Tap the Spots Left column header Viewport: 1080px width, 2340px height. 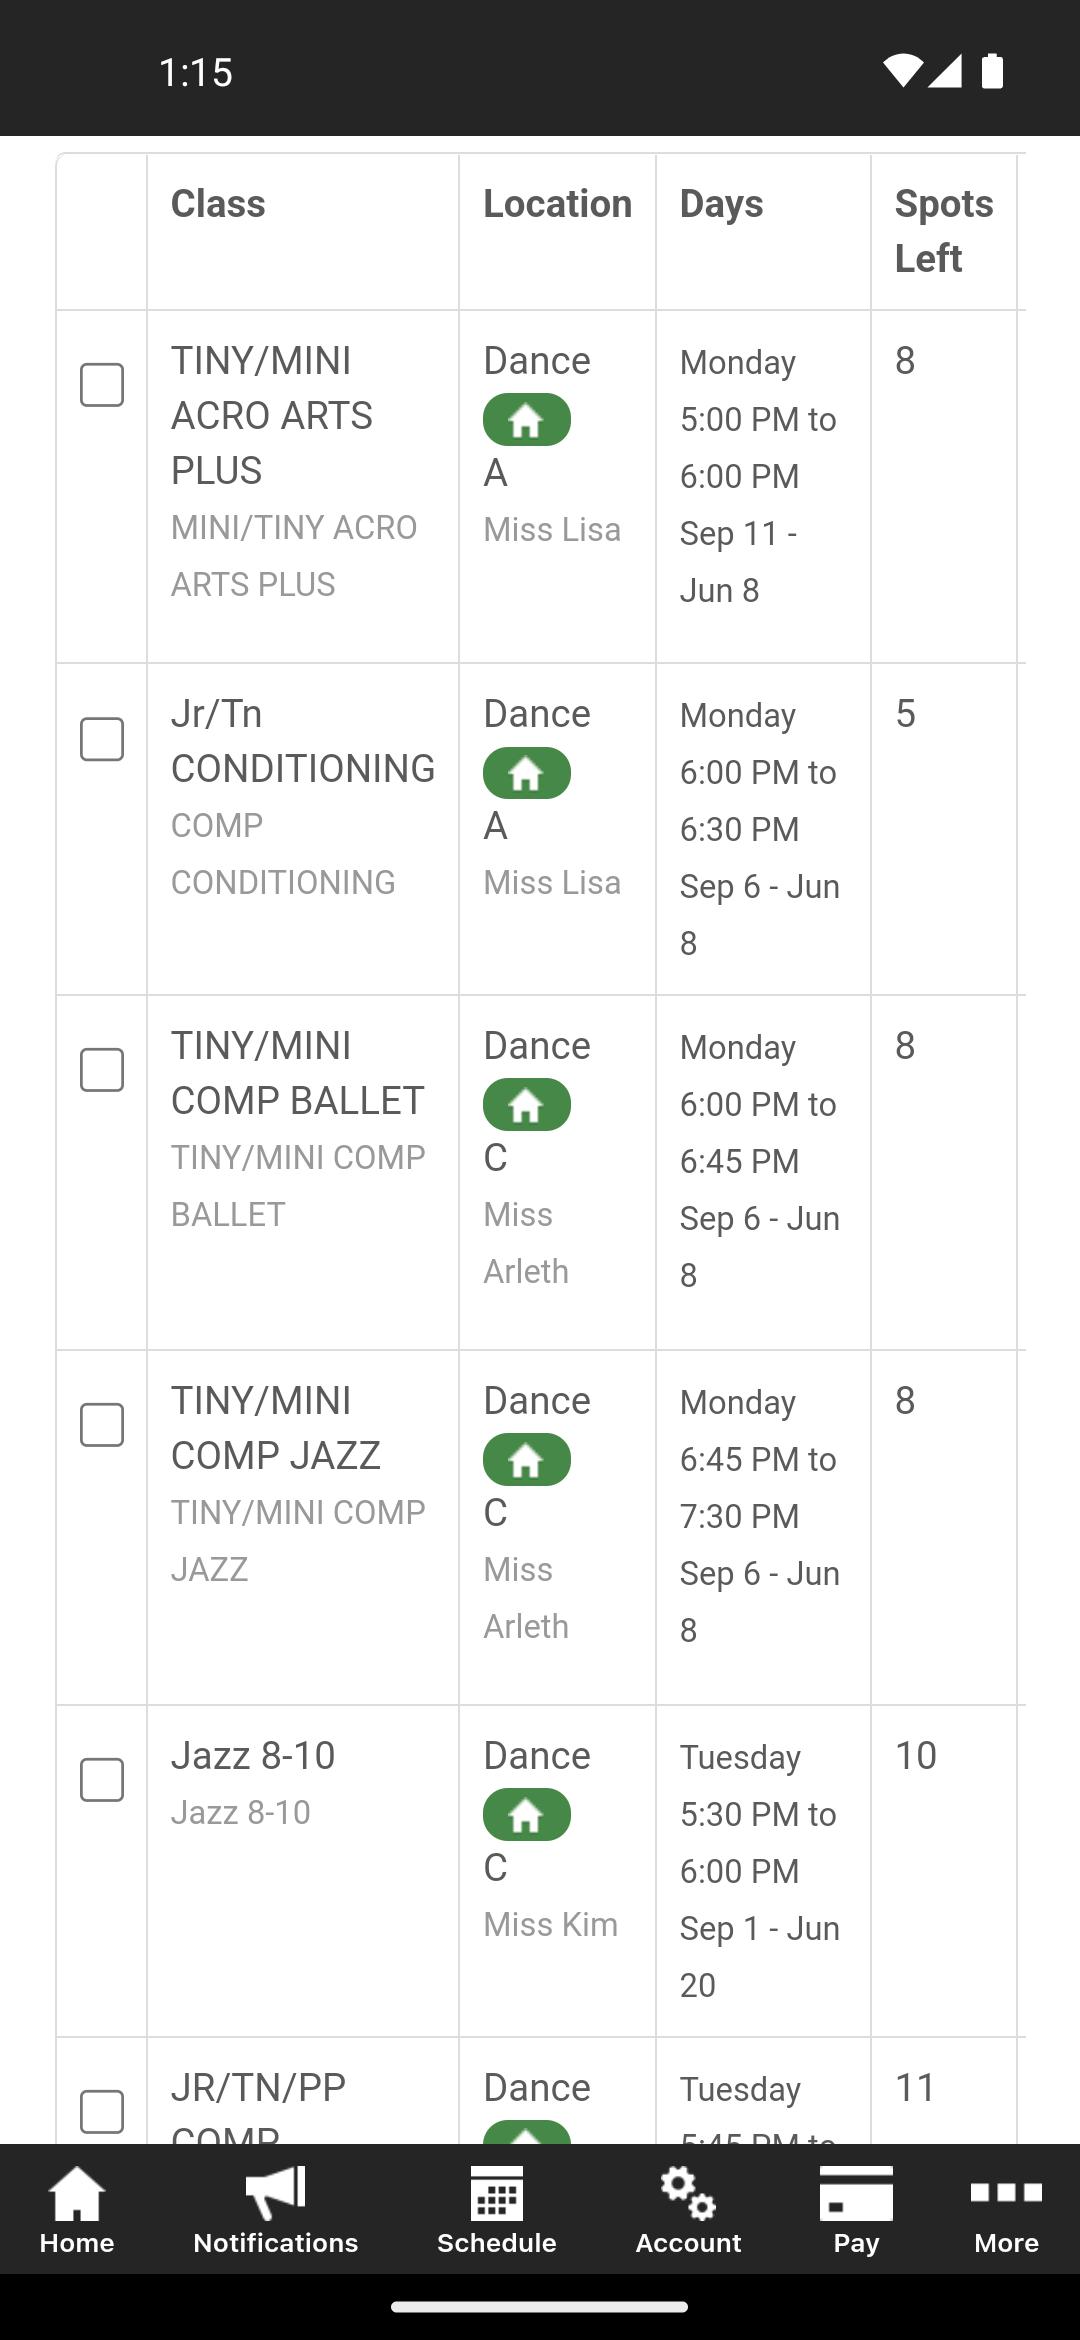(943, 231)
